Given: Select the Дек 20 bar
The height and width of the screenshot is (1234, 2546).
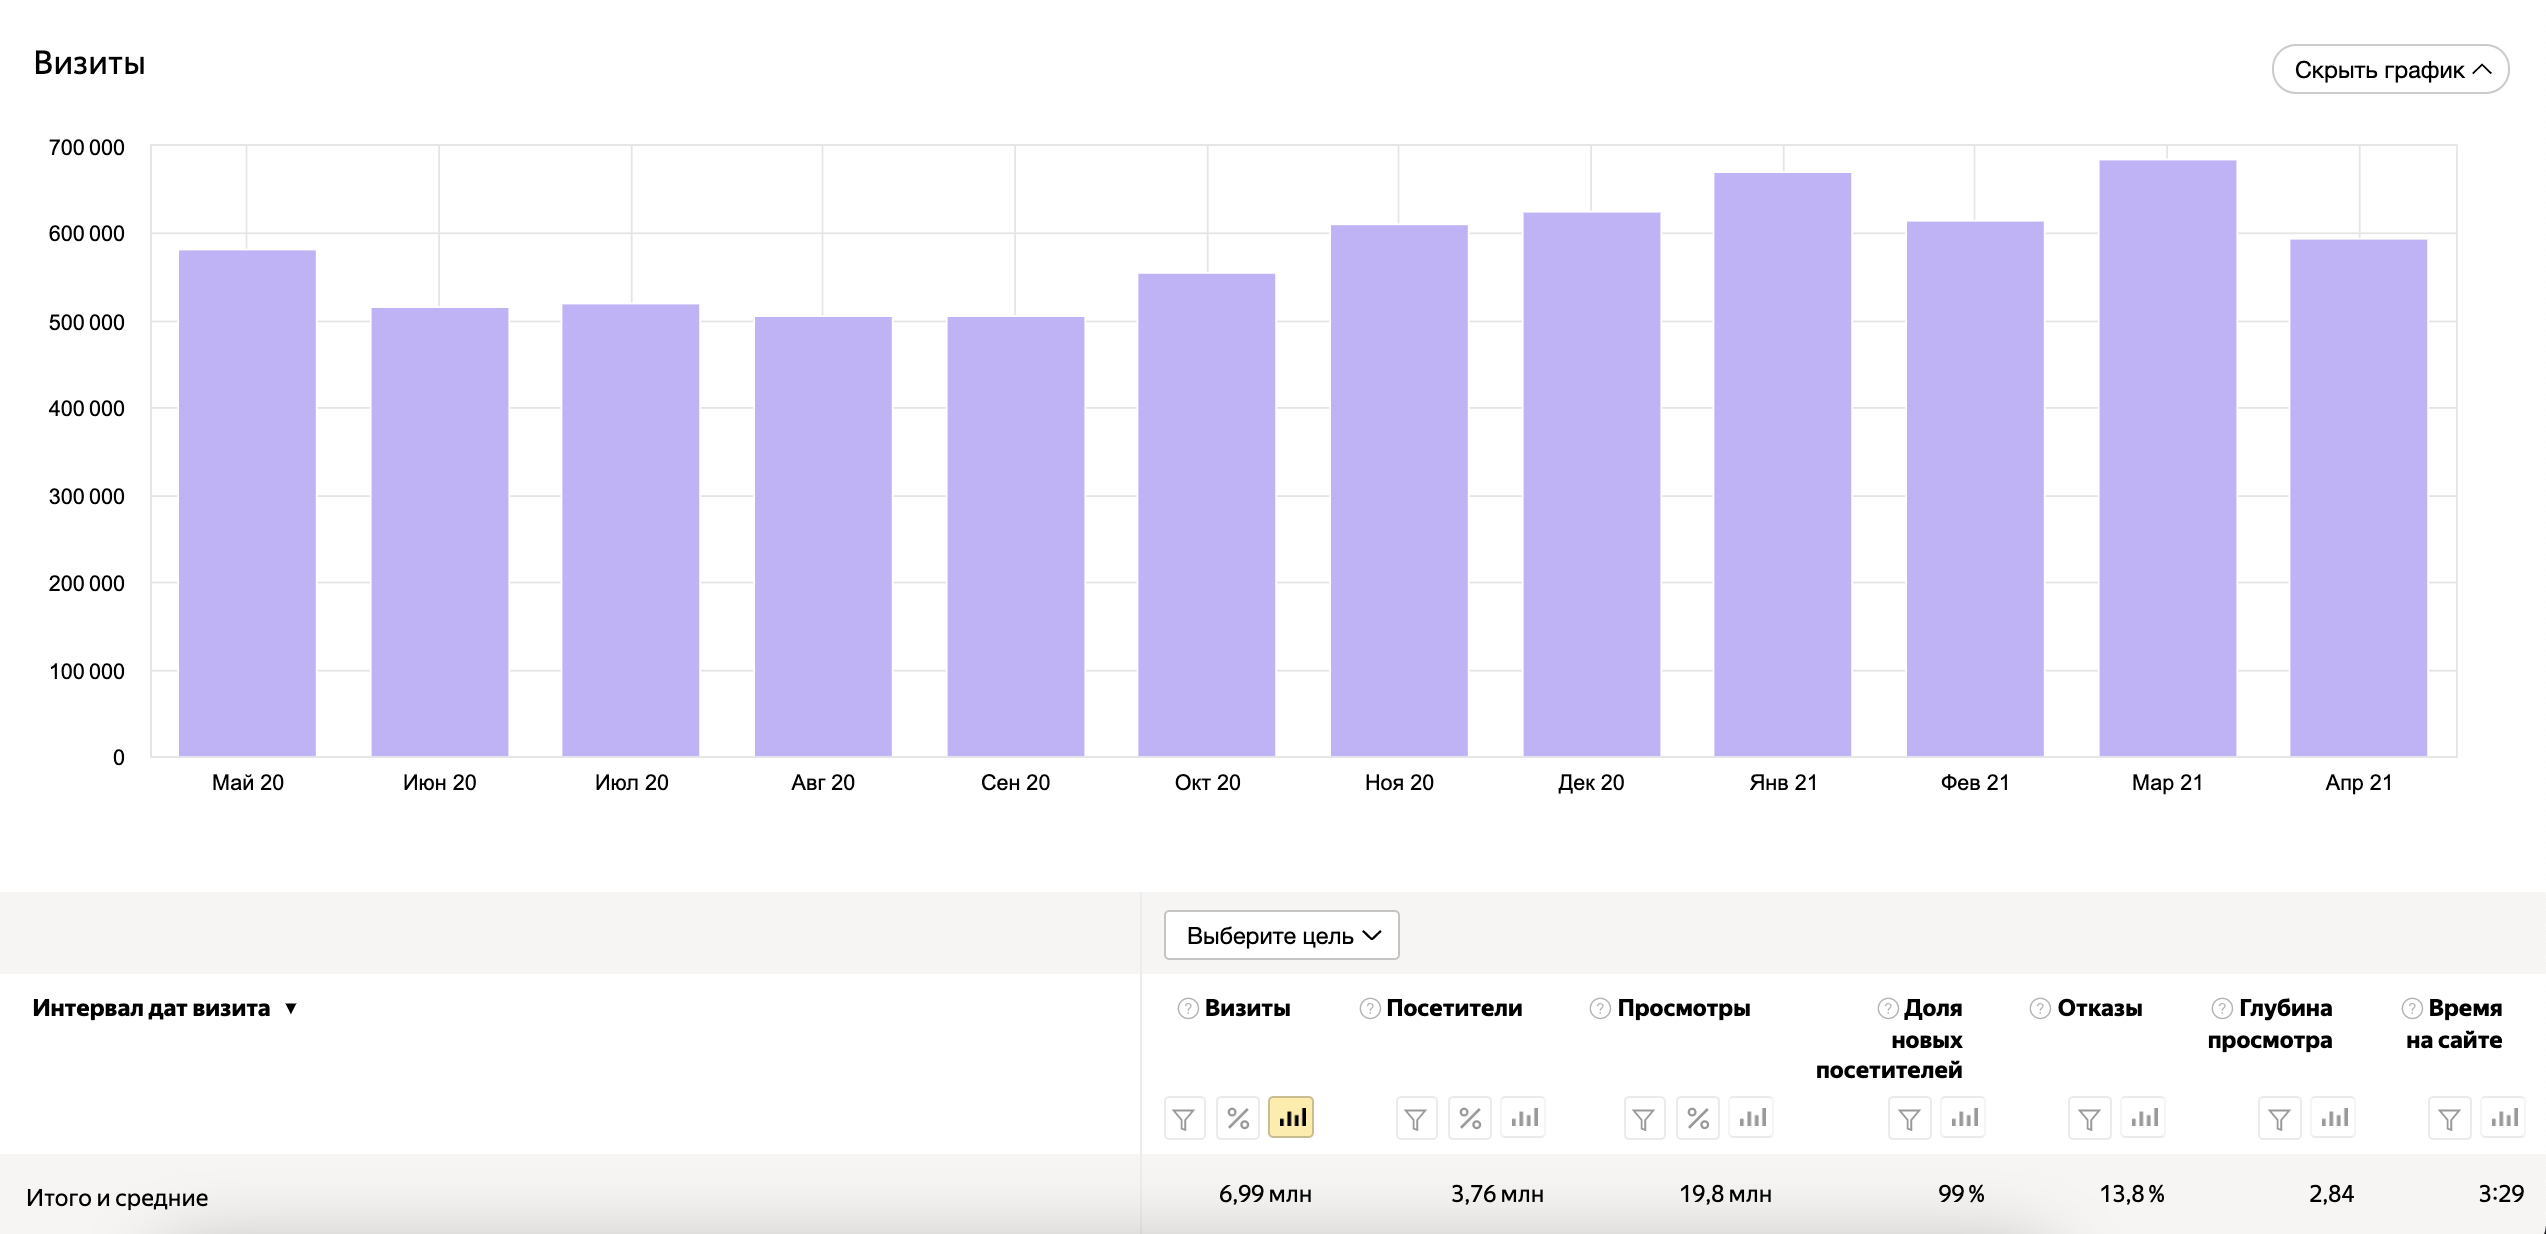Looking at the screenshot, I should coord(1592,484).
